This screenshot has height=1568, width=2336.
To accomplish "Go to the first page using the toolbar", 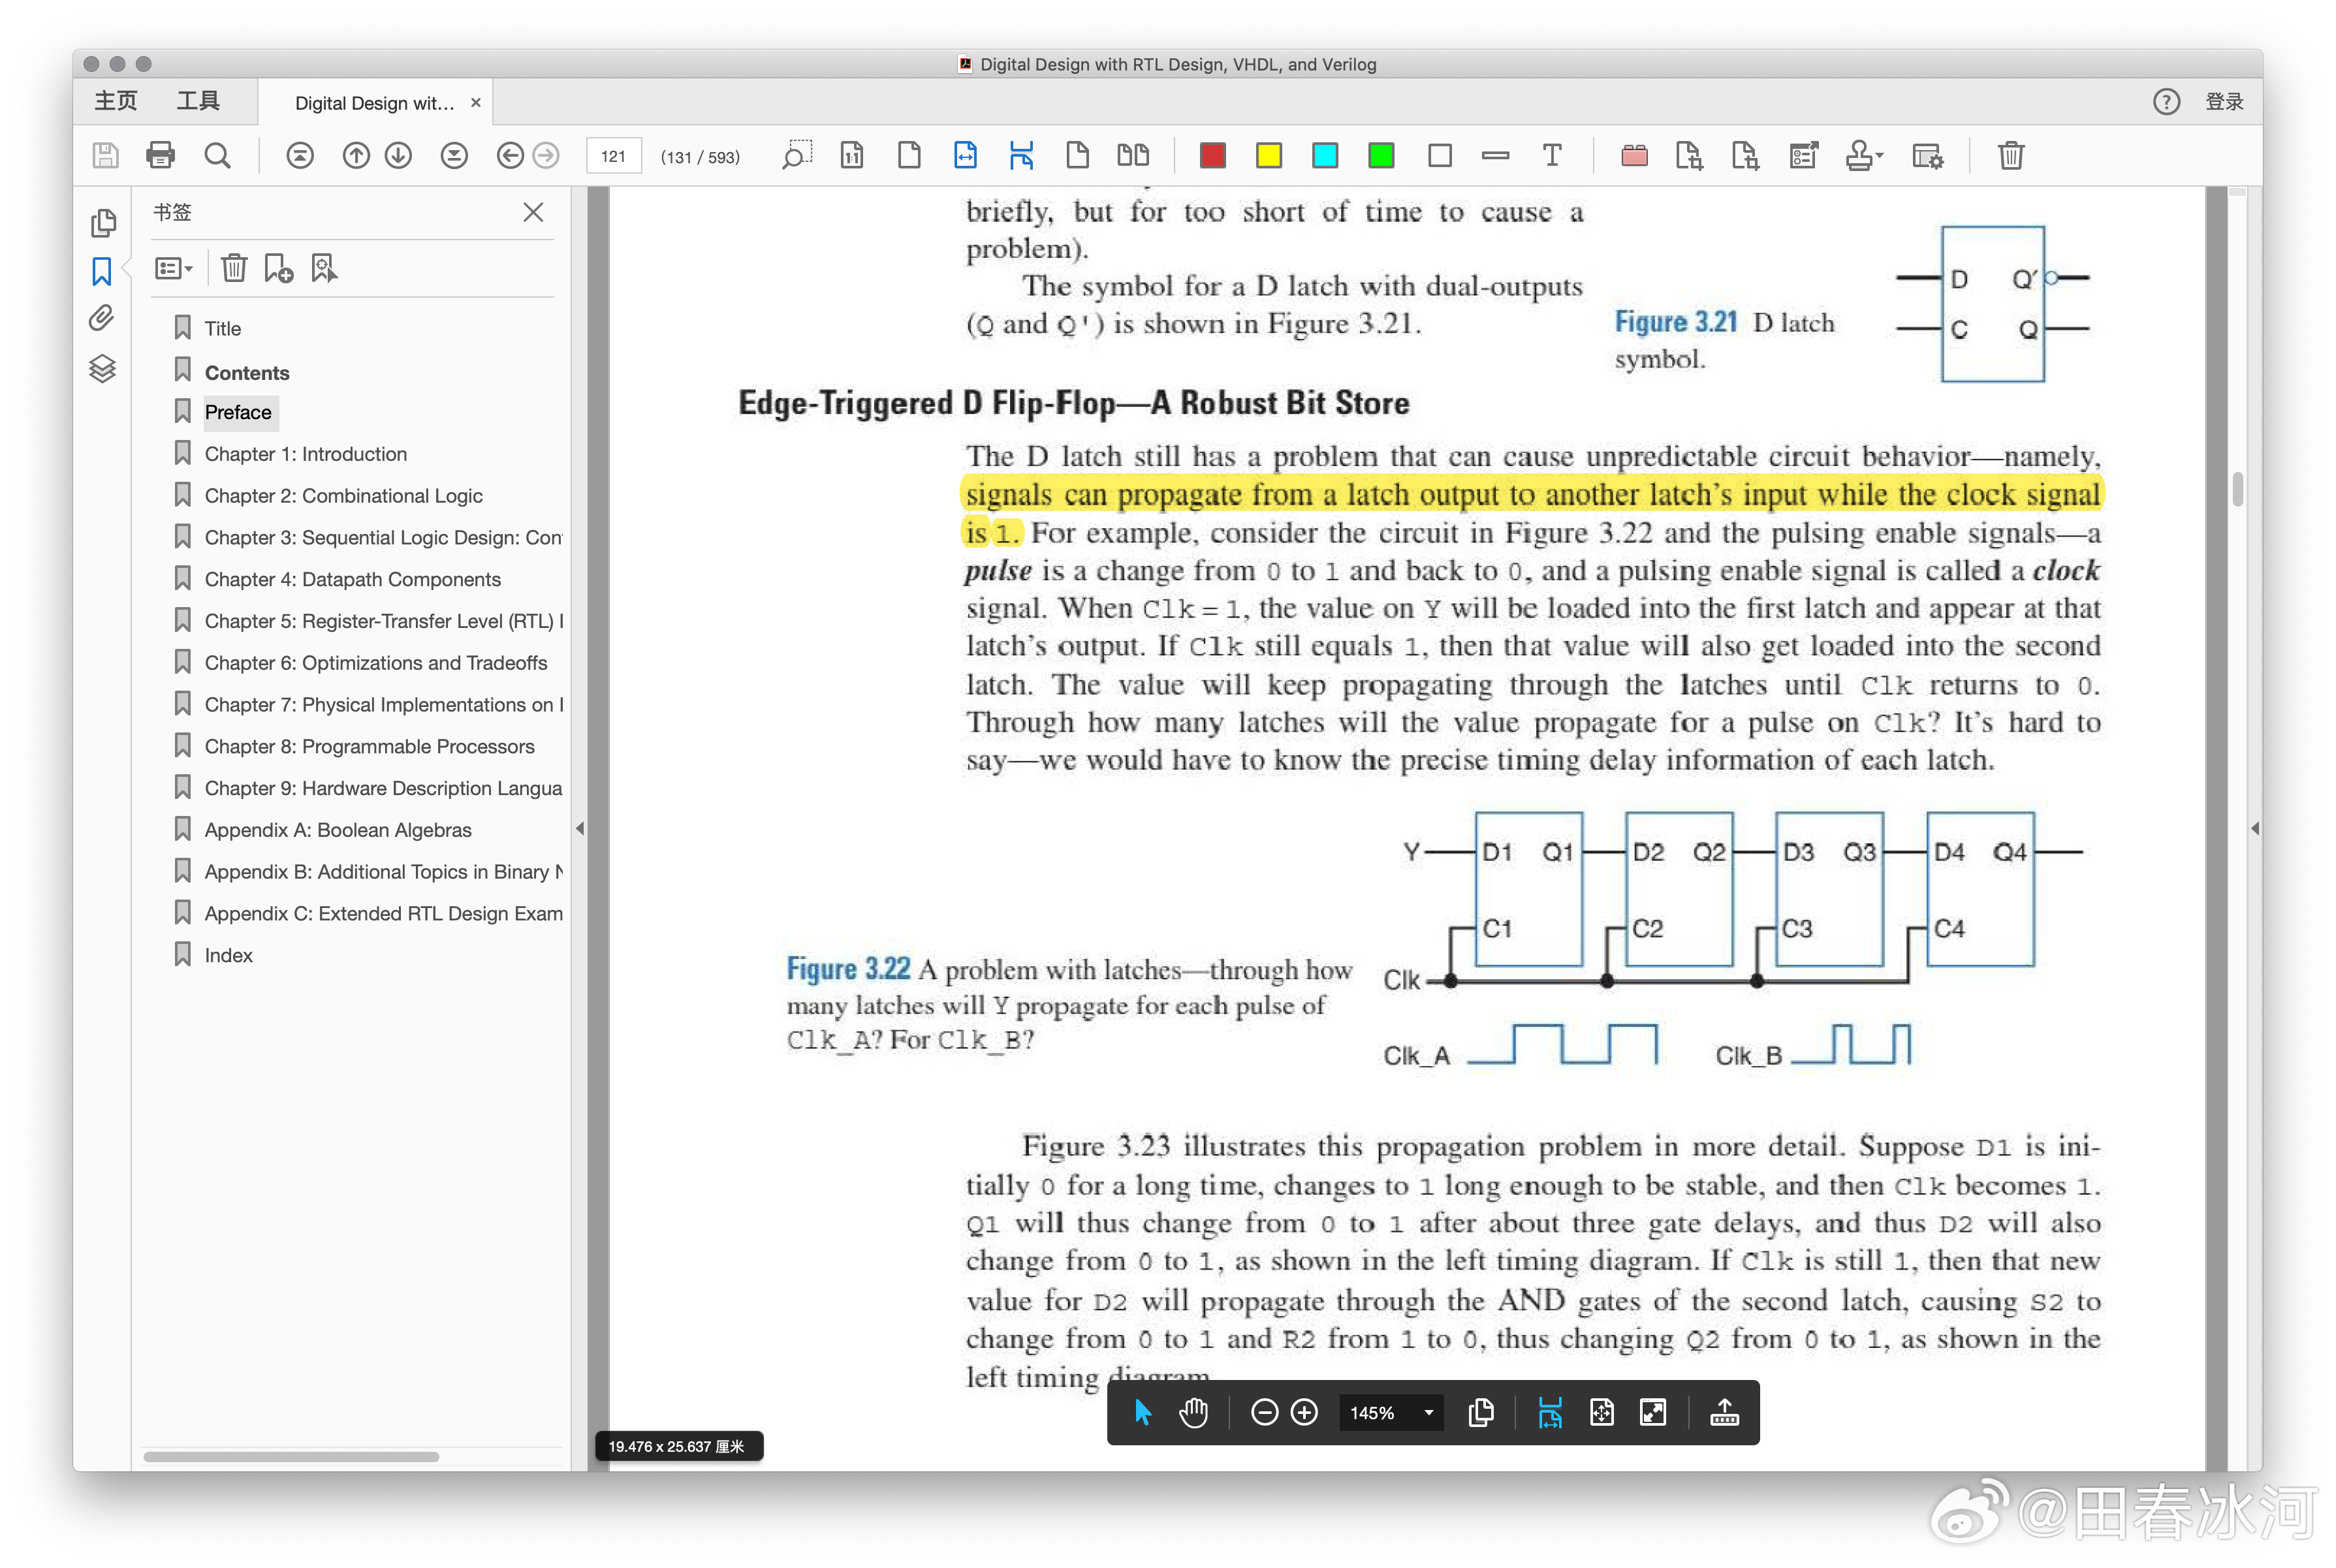I will point(300,156).
